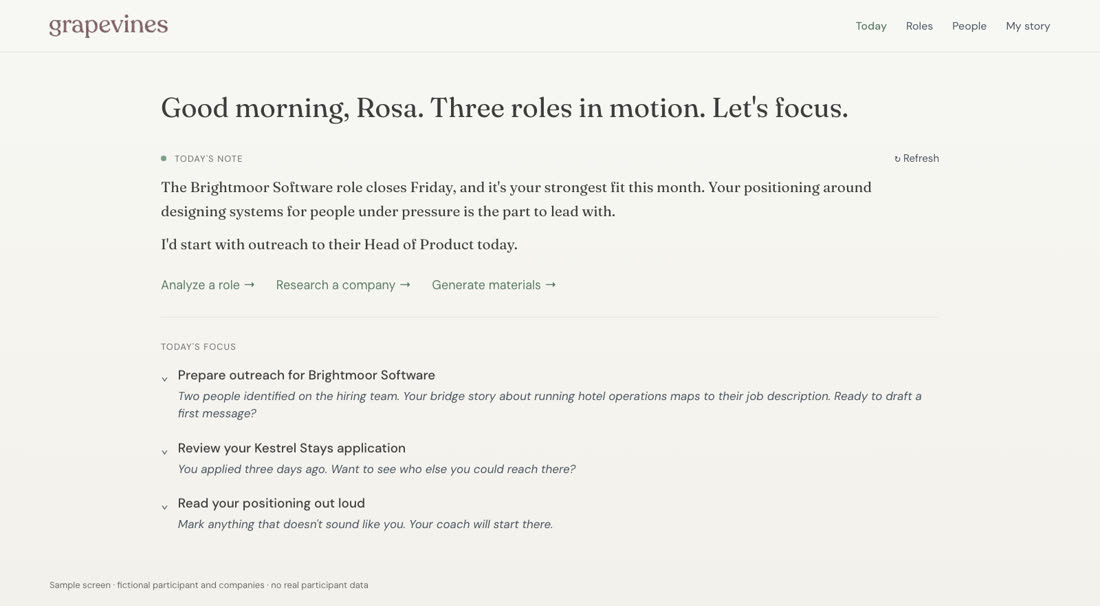Select Generate materials link

[x=494, y=285]
